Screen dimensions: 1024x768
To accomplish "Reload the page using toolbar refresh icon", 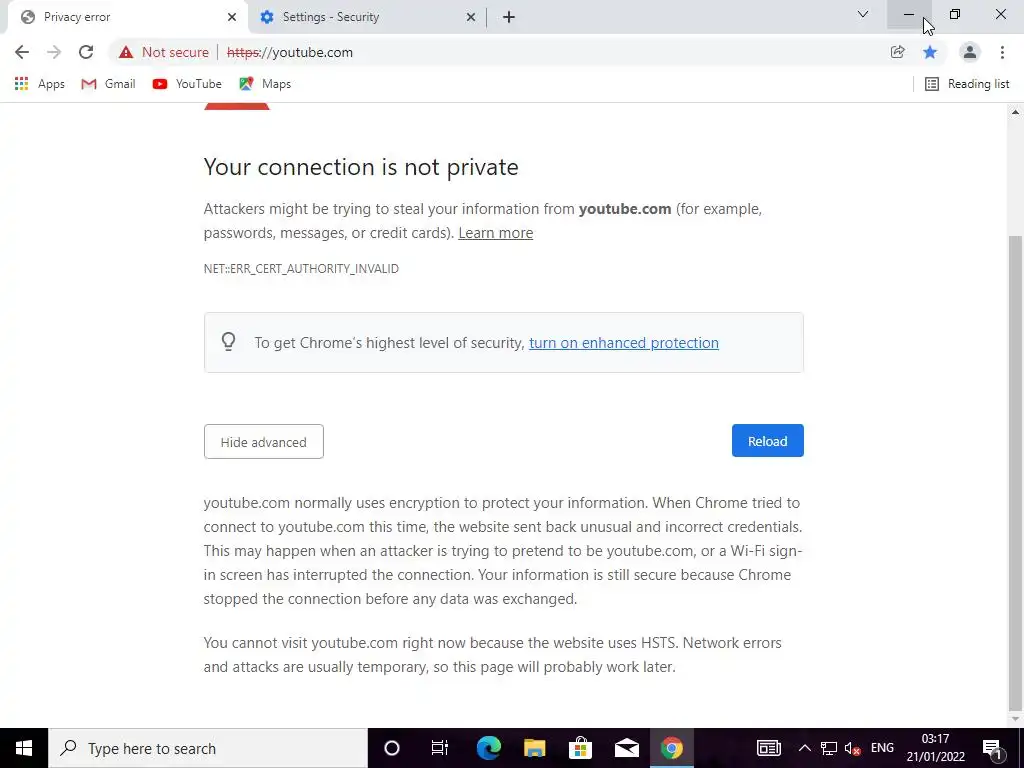I will 86,52.
